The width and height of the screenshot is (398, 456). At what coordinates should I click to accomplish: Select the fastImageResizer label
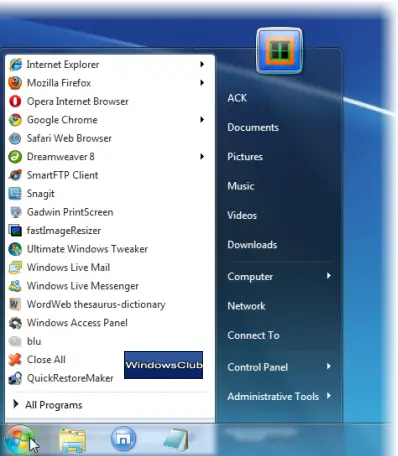coord(64,231)
